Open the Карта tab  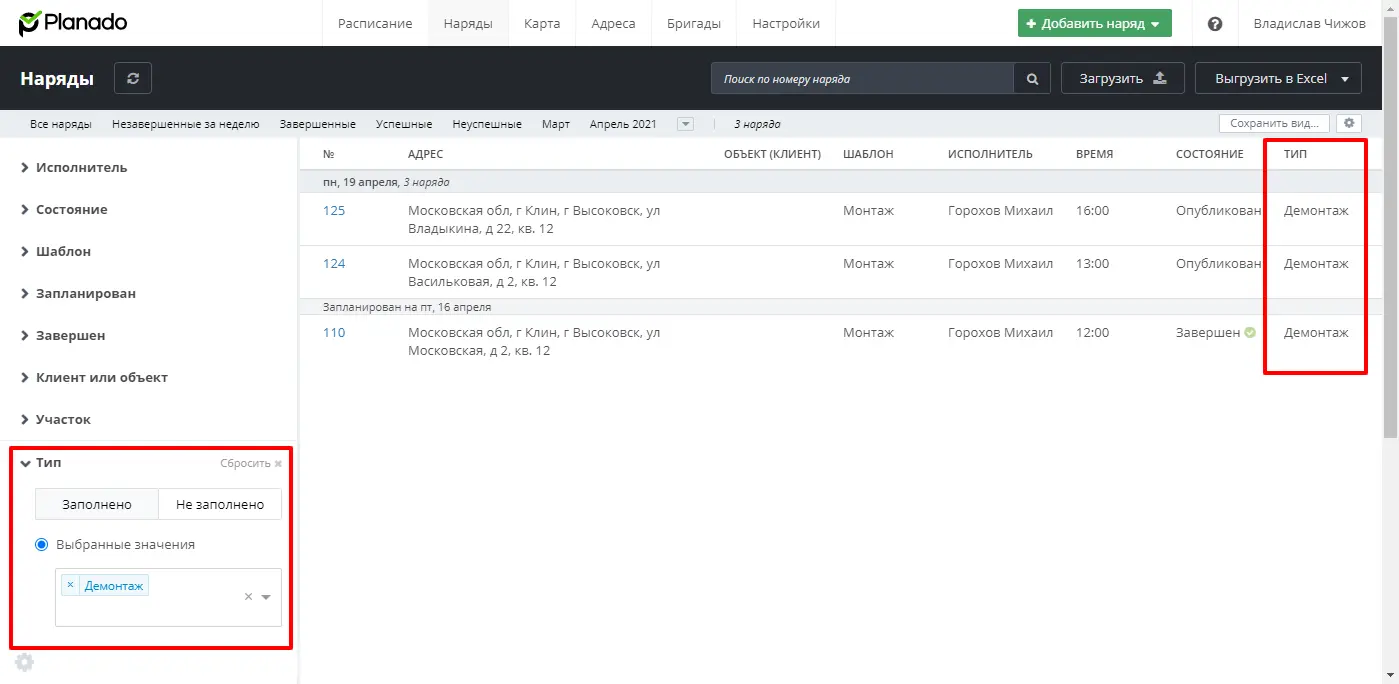542,23
